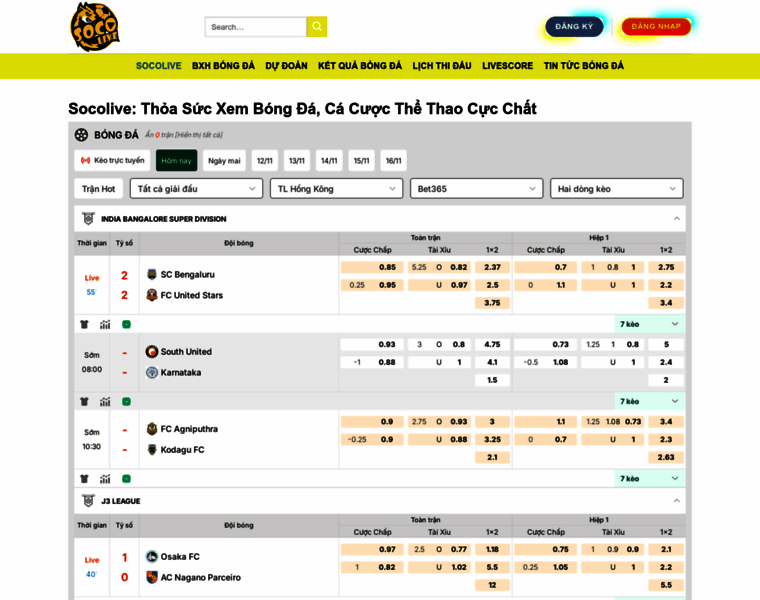
Task: Click the Đăng Ký register button
Action: pyautogui.click(x=574, y=27)
